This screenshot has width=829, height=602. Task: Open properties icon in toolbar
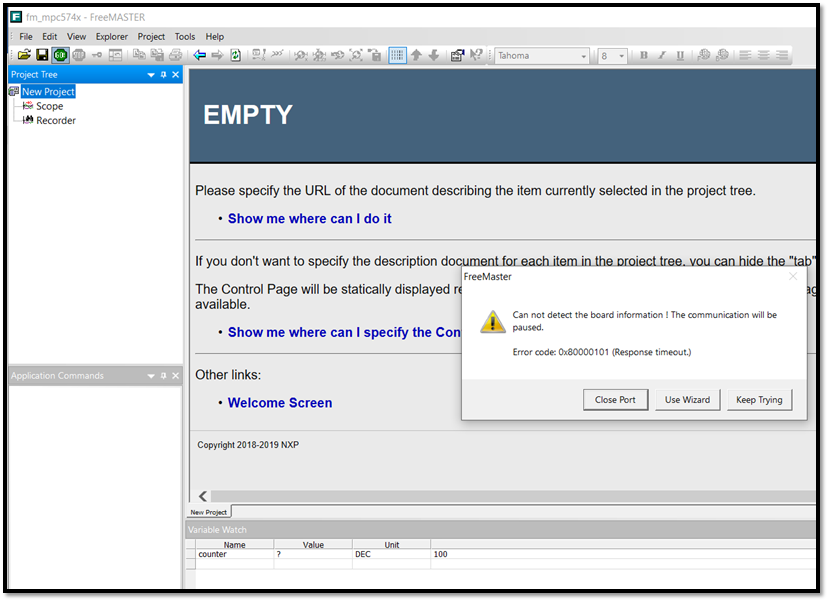457,55
